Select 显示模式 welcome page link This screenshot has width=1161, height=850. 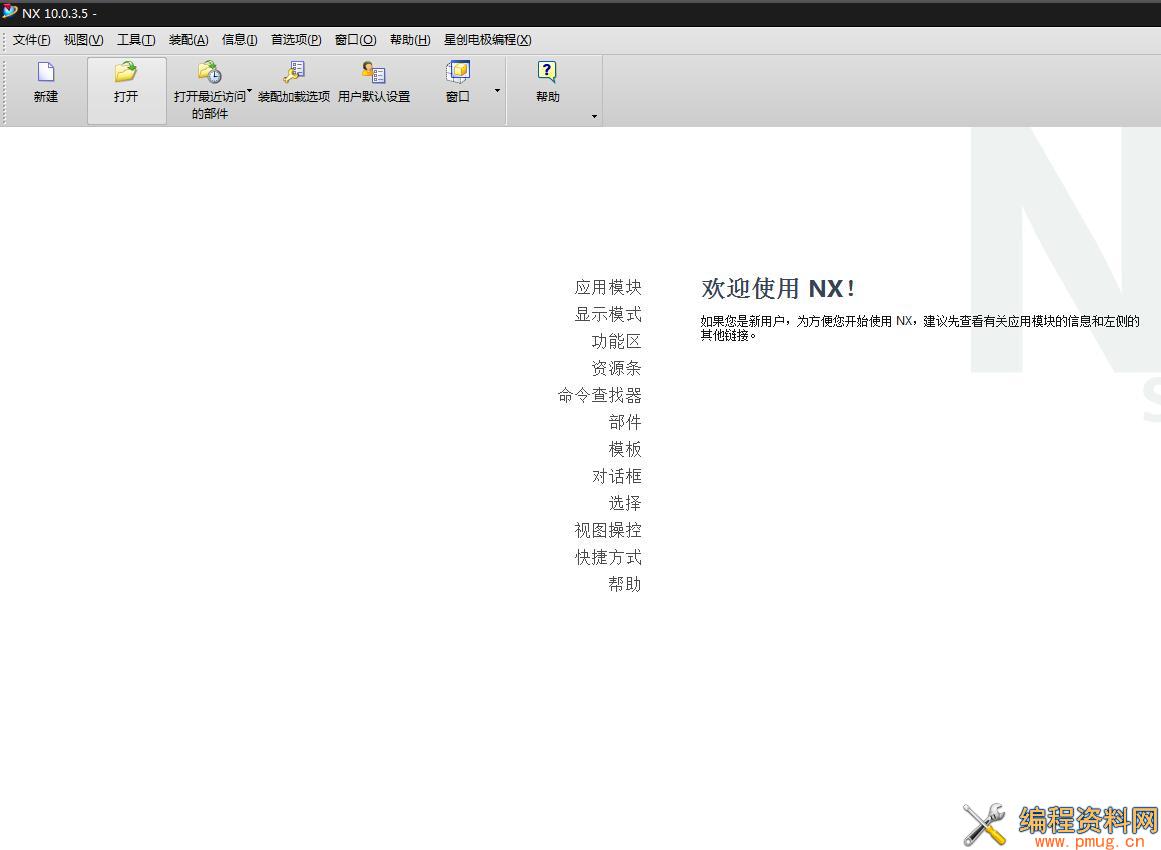(x=608, y=315)
